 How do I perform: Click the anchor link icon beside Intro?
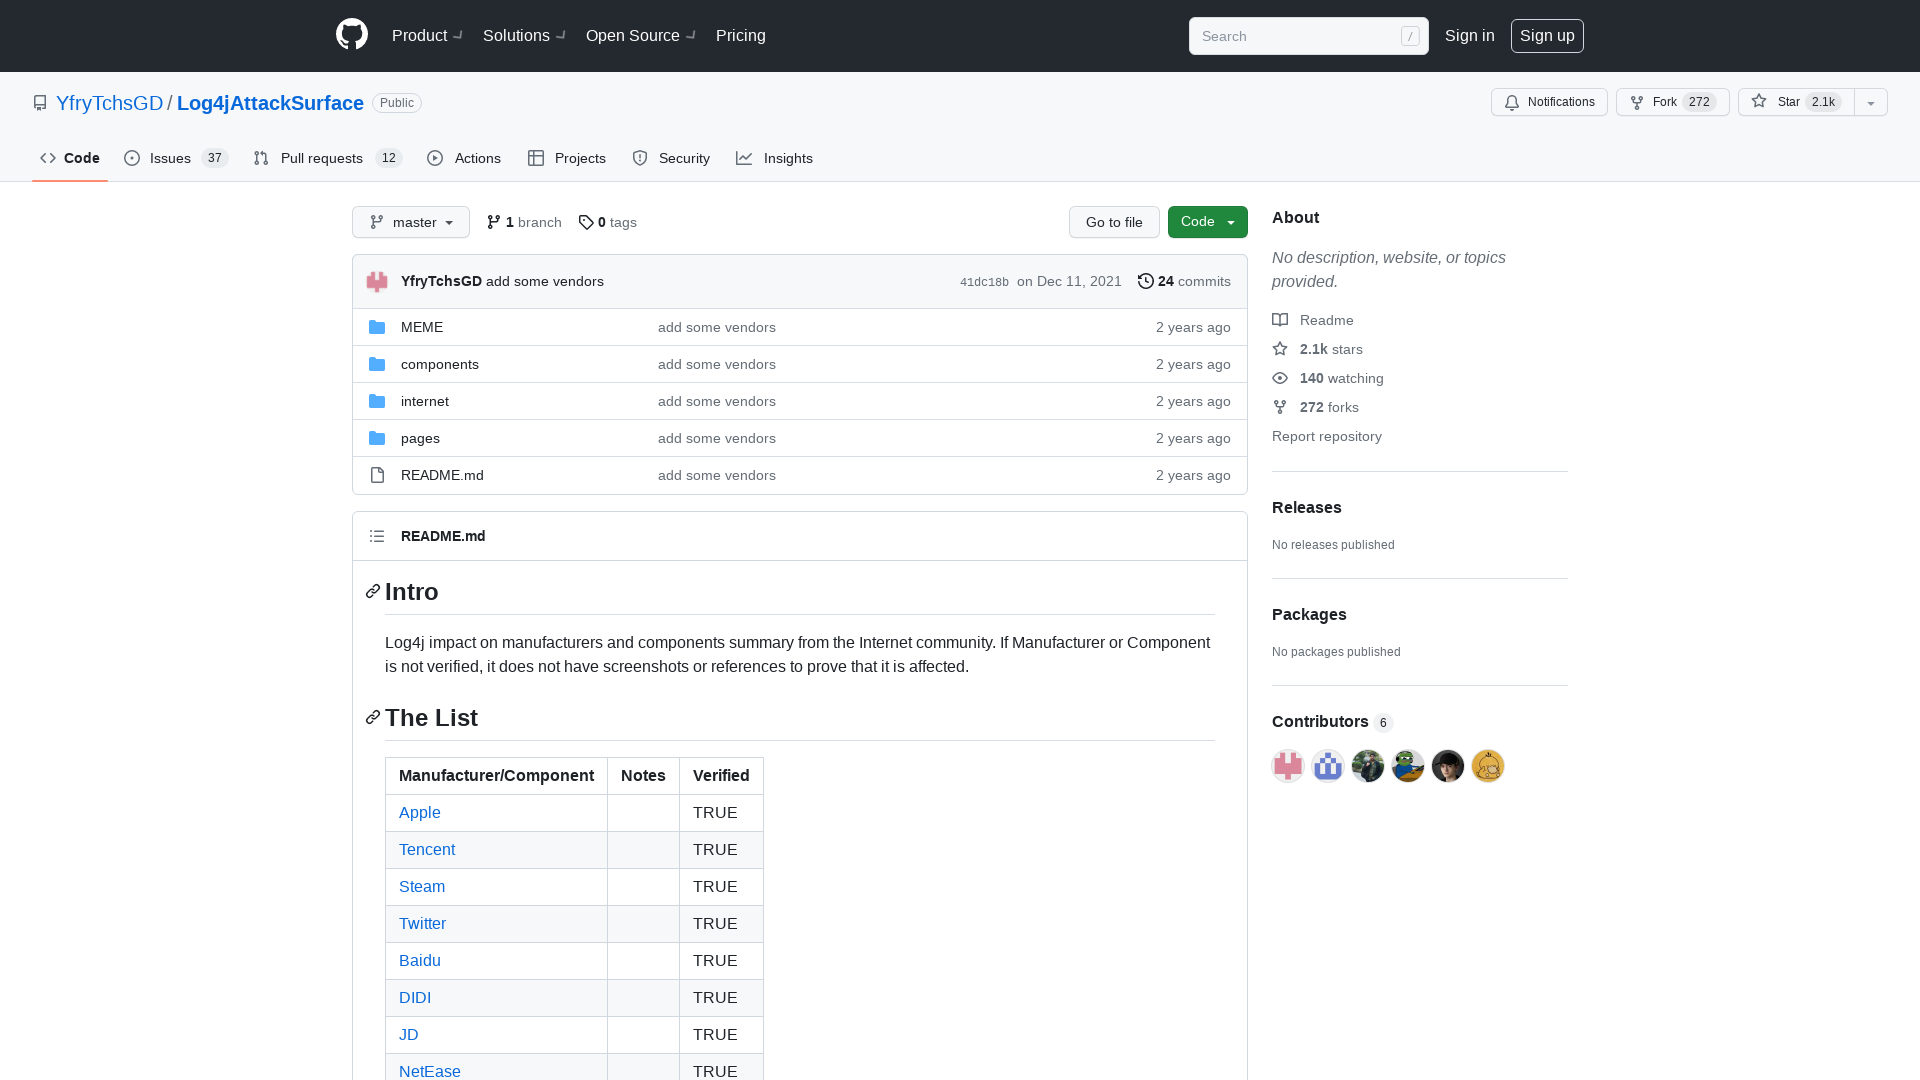[x=373, y=592]
